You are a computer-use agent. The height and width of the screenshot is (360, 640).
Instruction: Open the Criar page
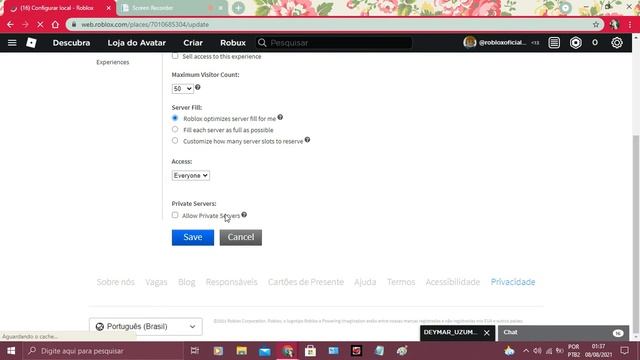(x=193, y=42)
